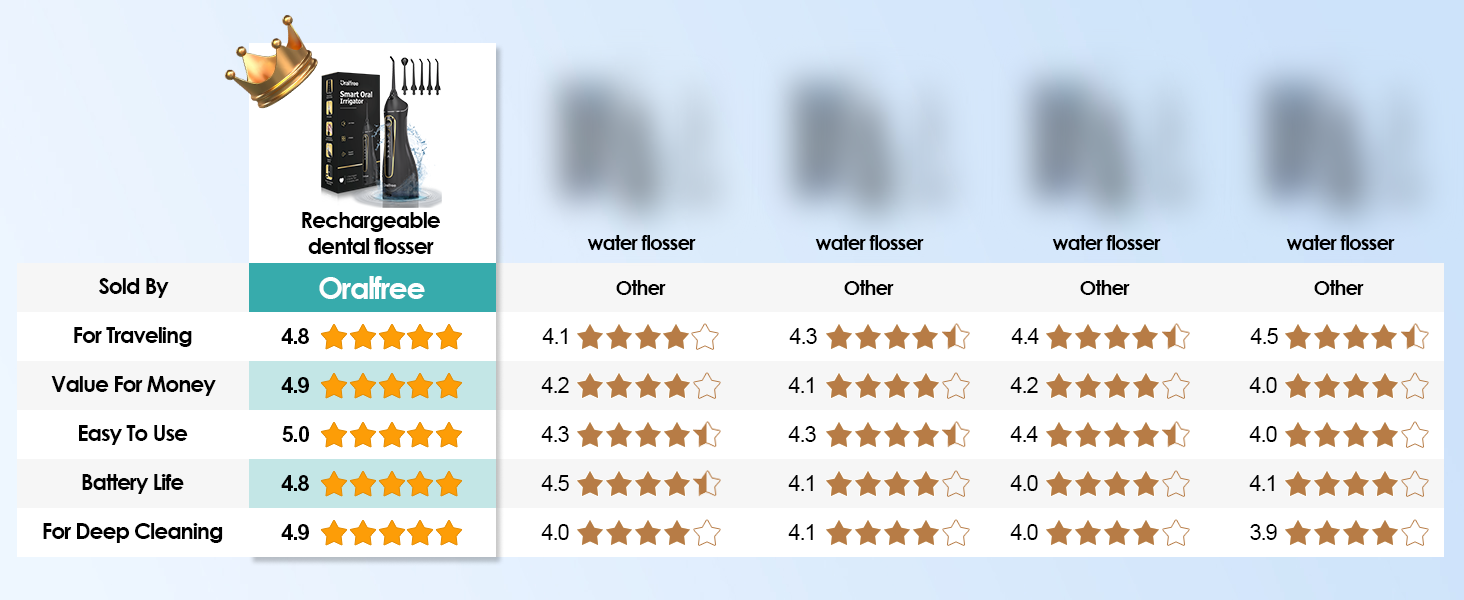Screen dimensions: 1464x600
Task: Click Oralfree's 4.8 Battery Life stars
Action: [392, 484]
